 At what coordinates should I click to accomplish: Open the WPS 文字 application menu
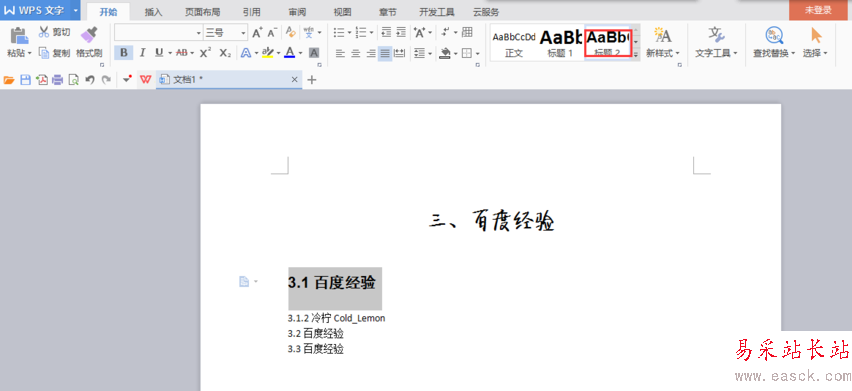point(40,10)
